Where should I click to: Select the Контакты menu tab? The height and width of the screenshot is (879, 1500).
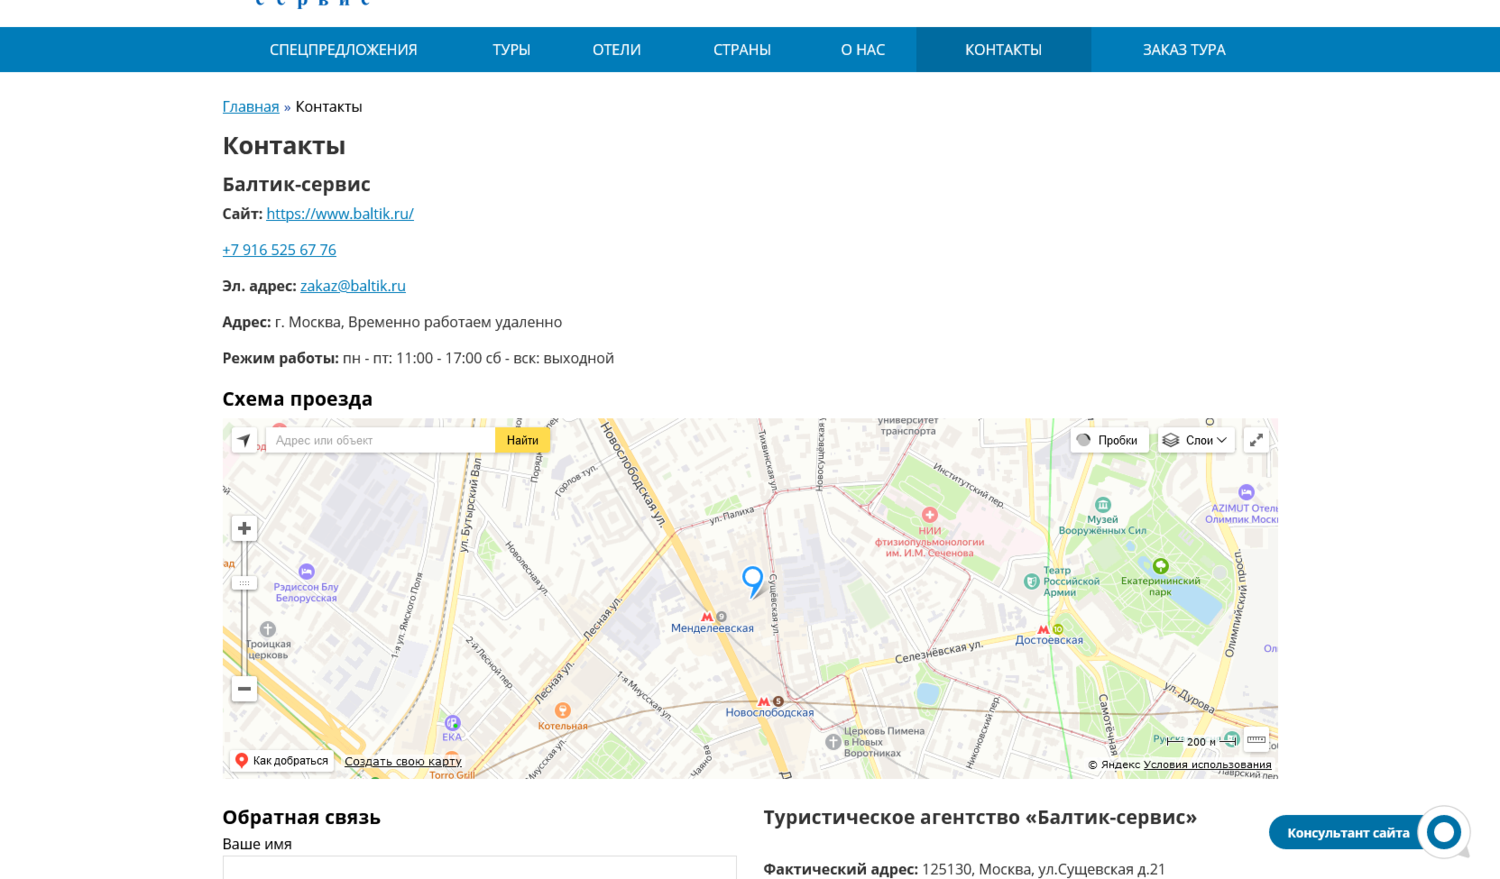click(1003, 50)
